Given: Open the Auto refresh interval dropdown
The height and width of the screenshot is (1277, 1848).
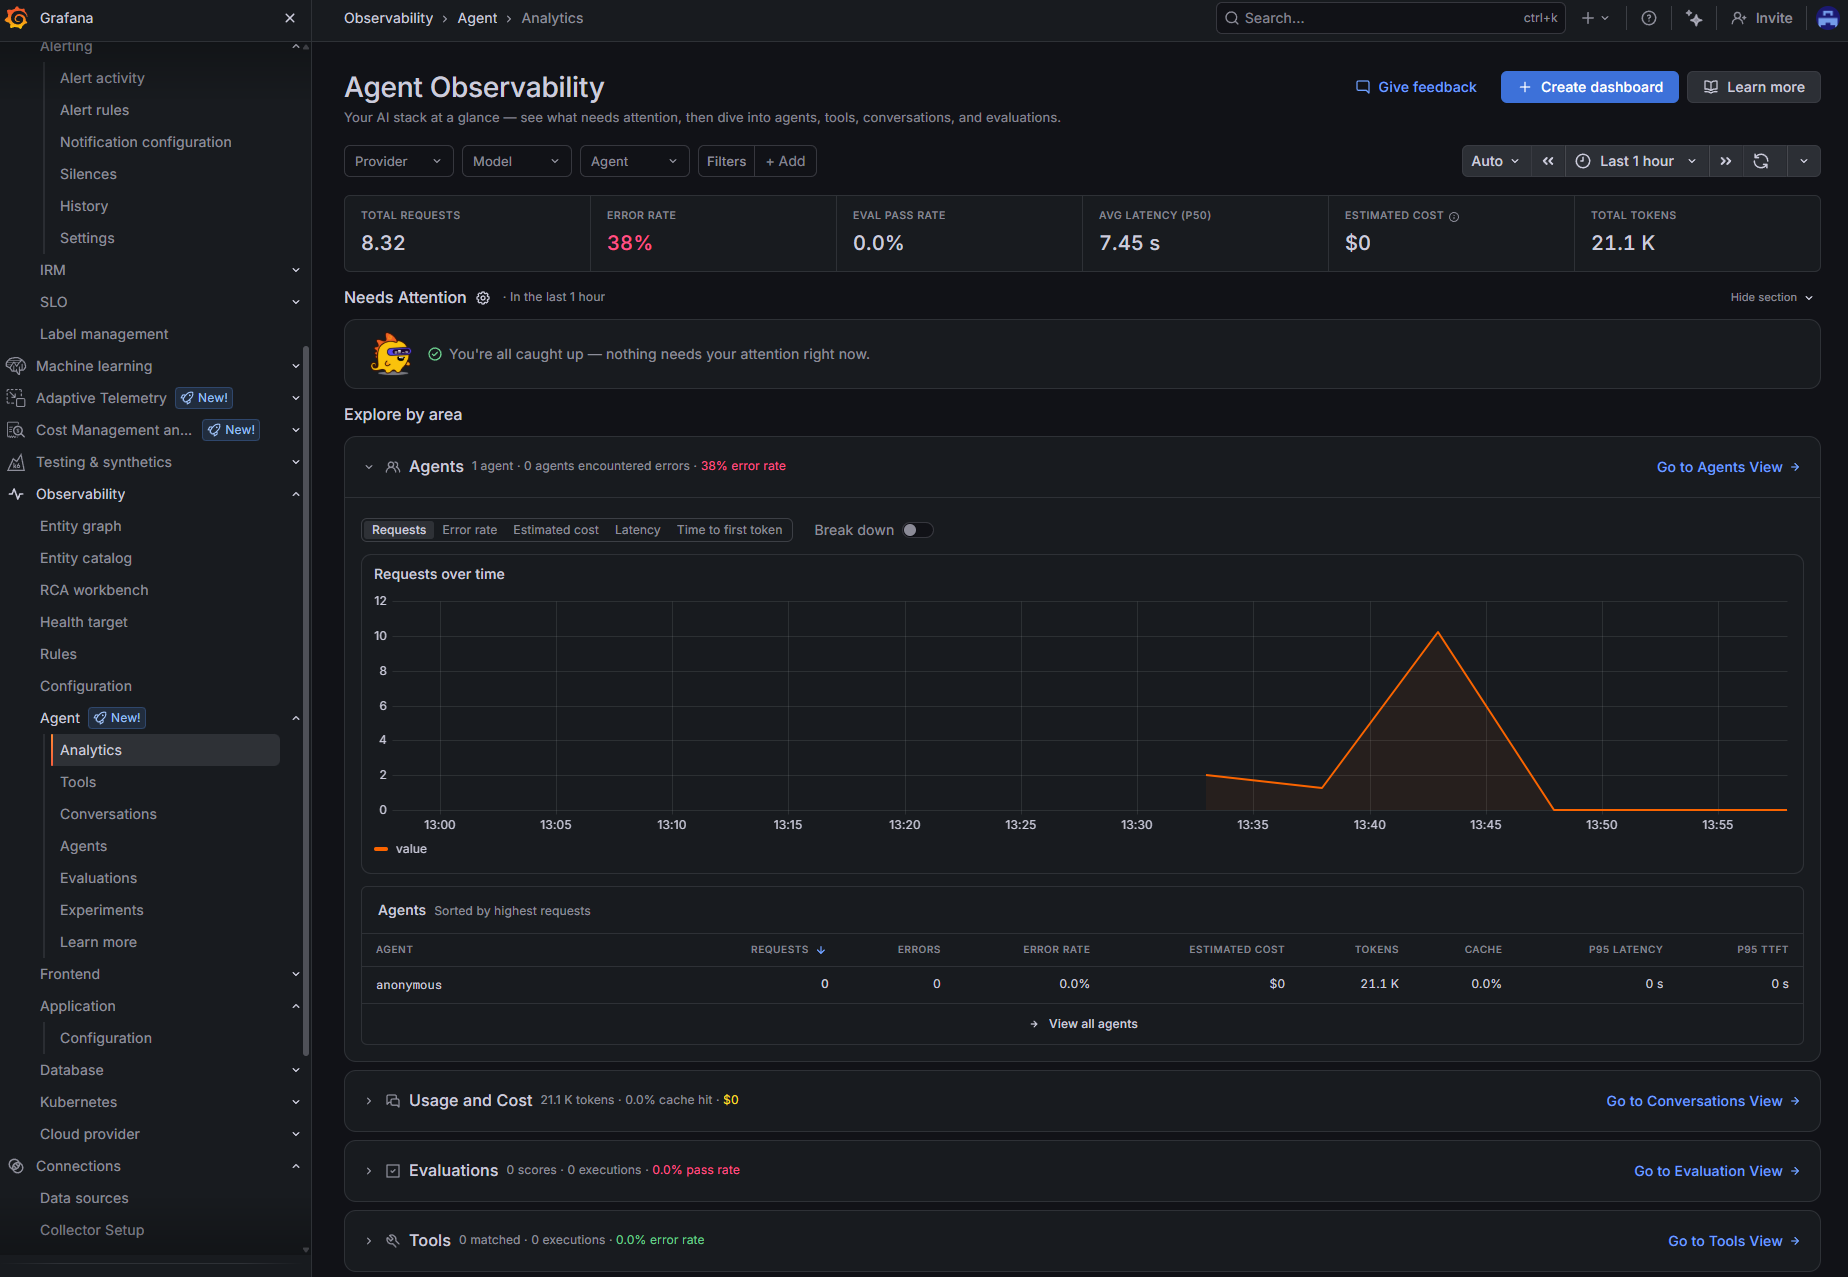Looking at the screenshot, I should (1496, 161).
